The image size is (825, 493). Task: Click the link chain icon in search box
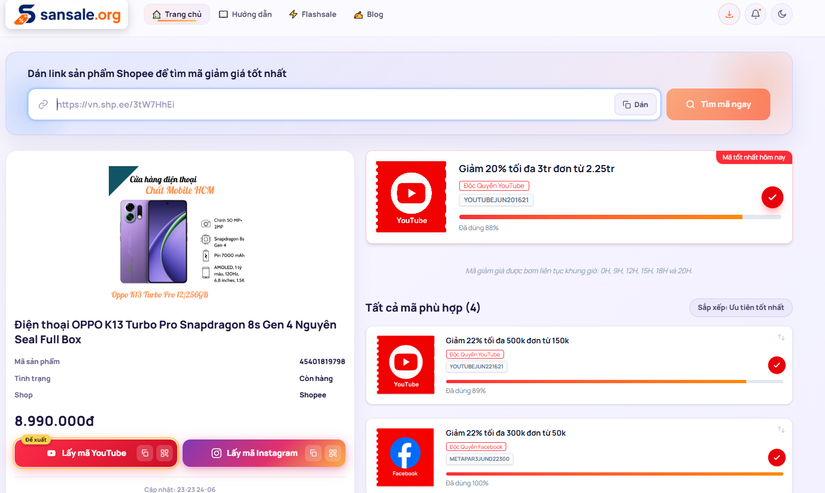[x=43, y=104]
